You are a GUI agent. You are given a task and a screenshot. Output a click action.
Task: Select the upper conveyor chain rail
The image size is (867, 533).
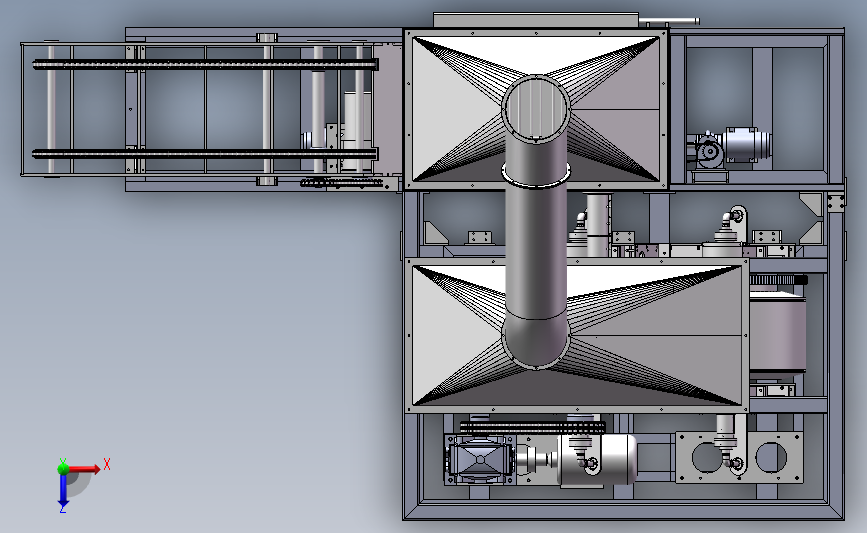tap(205, 65)
